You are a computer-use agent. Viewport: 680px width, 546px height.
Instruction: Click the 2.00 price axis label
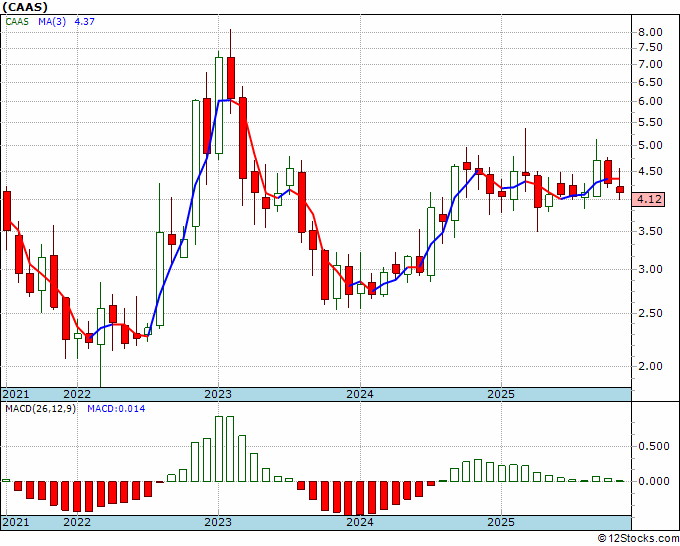click(650, 366)
